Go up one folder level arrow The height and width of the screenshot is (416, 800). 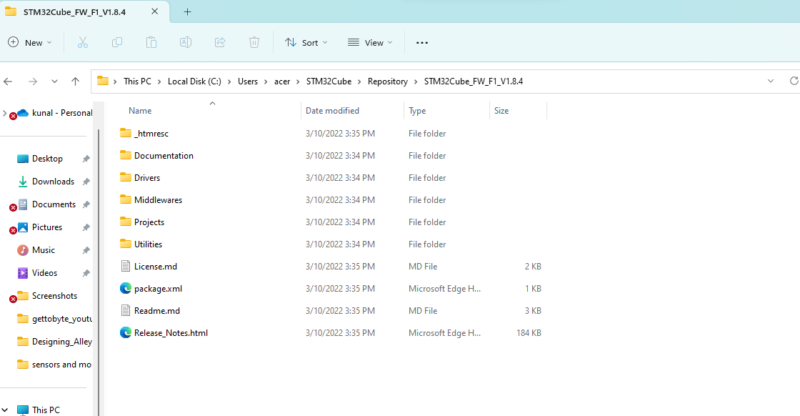click(75, 81)
